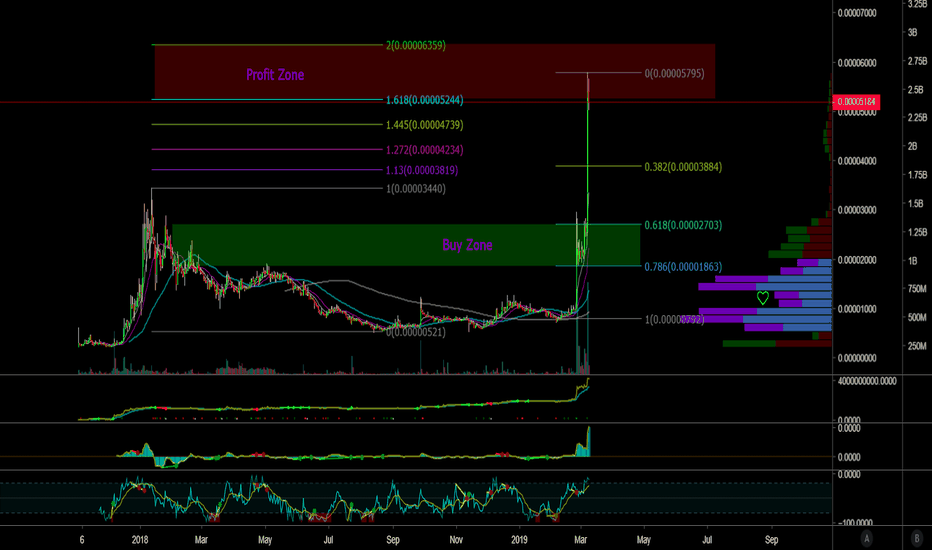Click the retracement label 0.618(0.00002703)

click(x=683, y=225)
